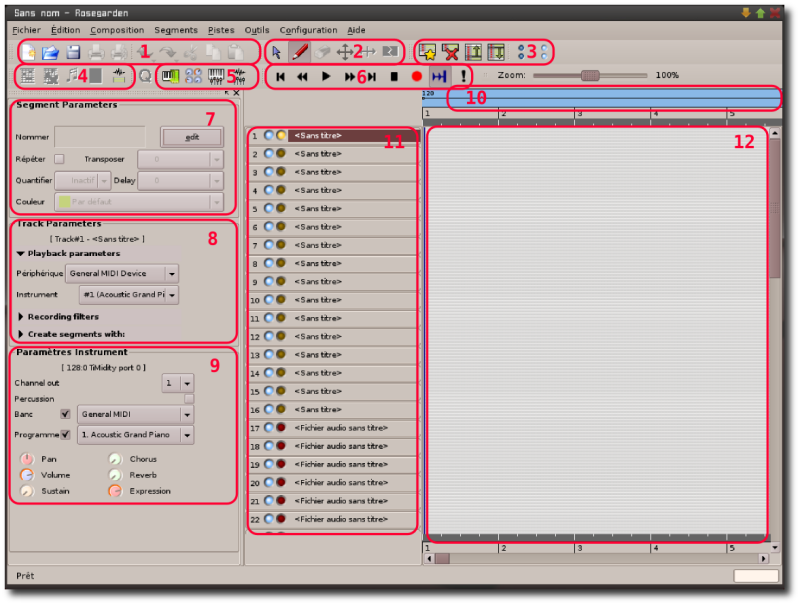Open the Périphérique General MIDI Device dropdown
The image size is (800, 605).
122,273
